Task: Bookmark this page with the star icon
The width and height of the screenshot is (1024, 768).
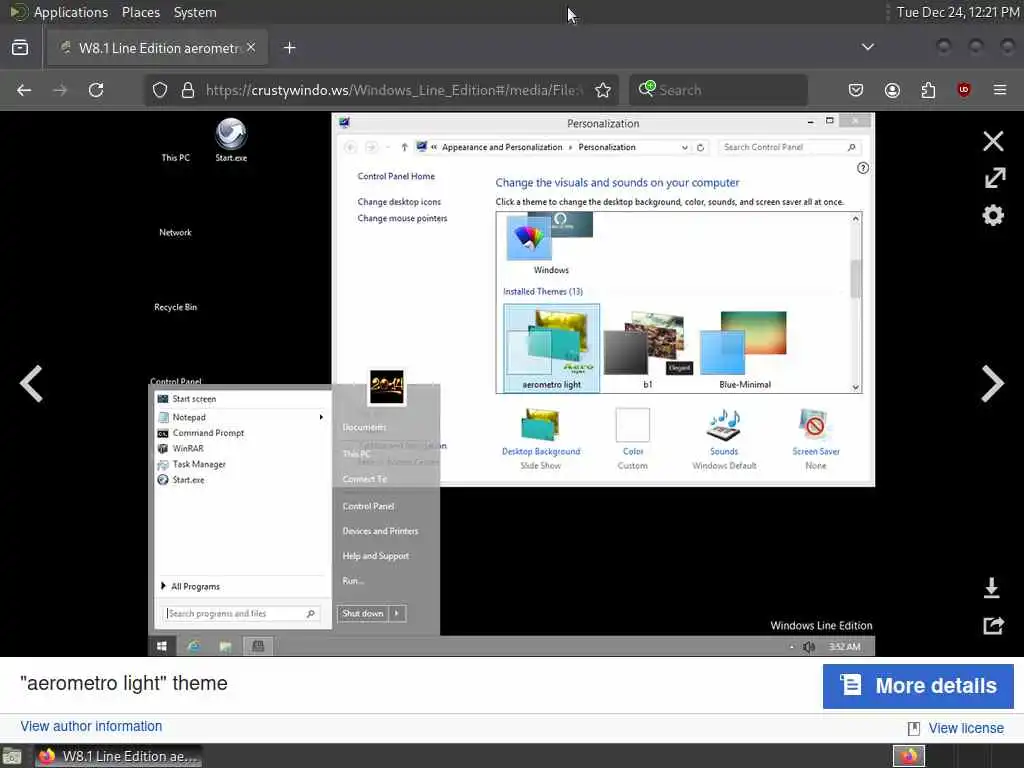Action: (x=603, y=90)
